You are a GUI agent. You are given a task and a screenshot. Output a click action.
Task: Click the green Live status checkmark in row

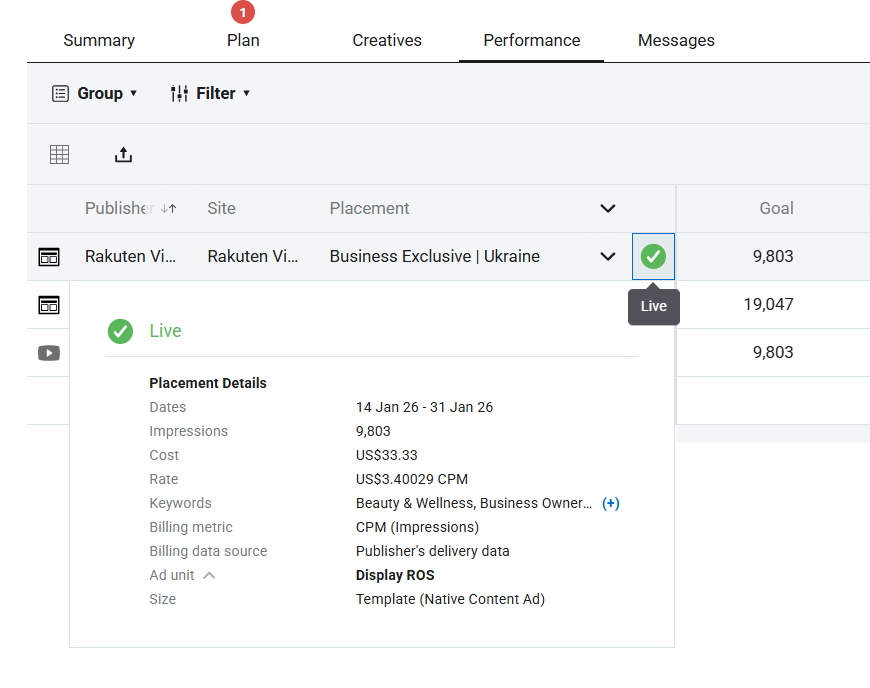(653, 257)
